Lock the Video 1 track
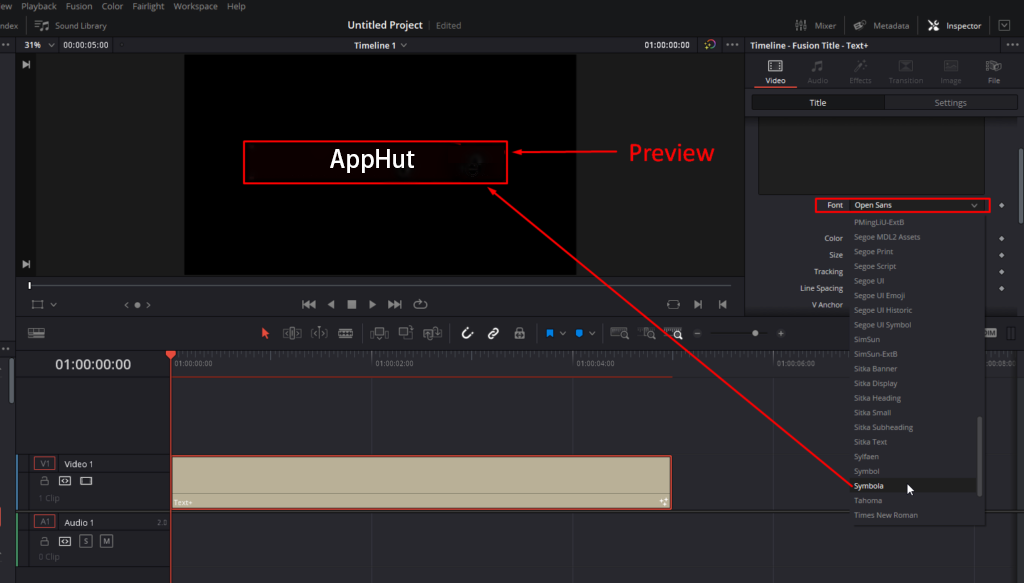 tap(44, 481)
